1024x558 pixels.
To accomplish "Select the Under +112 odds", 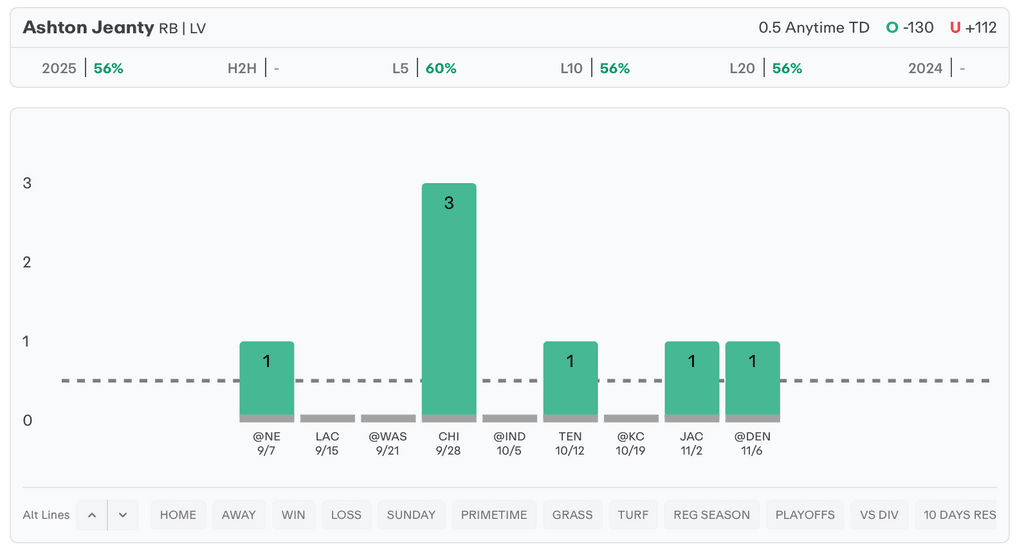I will [x=973, y=28].
